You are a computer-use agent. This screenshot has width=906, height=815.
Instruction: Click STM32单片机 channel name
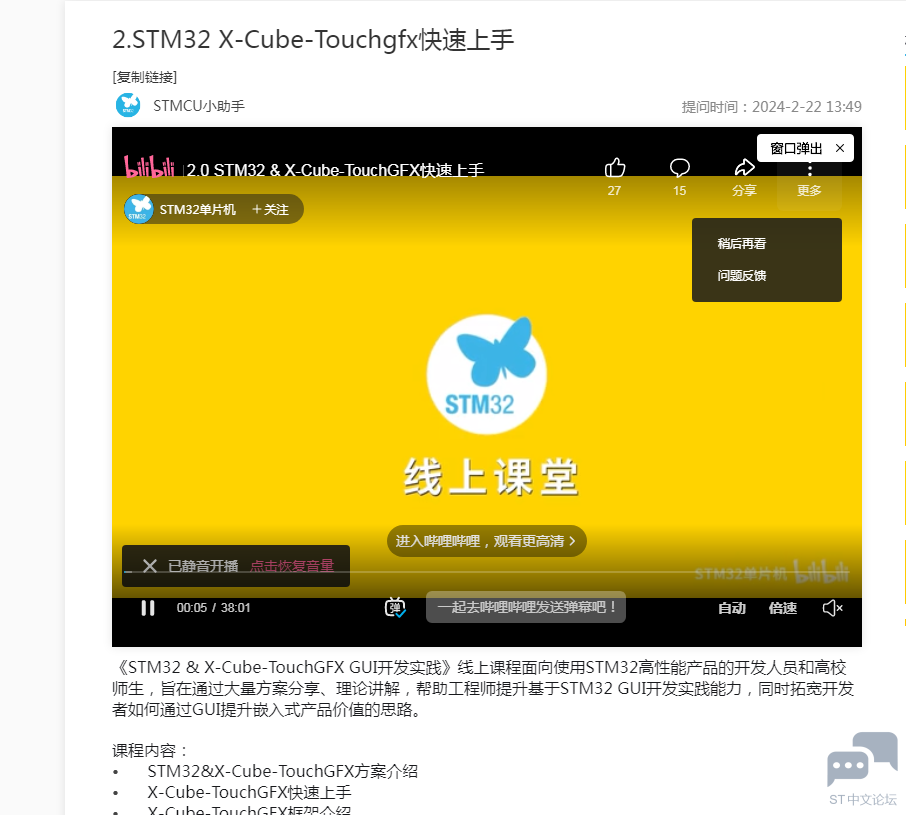tap(198, 210)
